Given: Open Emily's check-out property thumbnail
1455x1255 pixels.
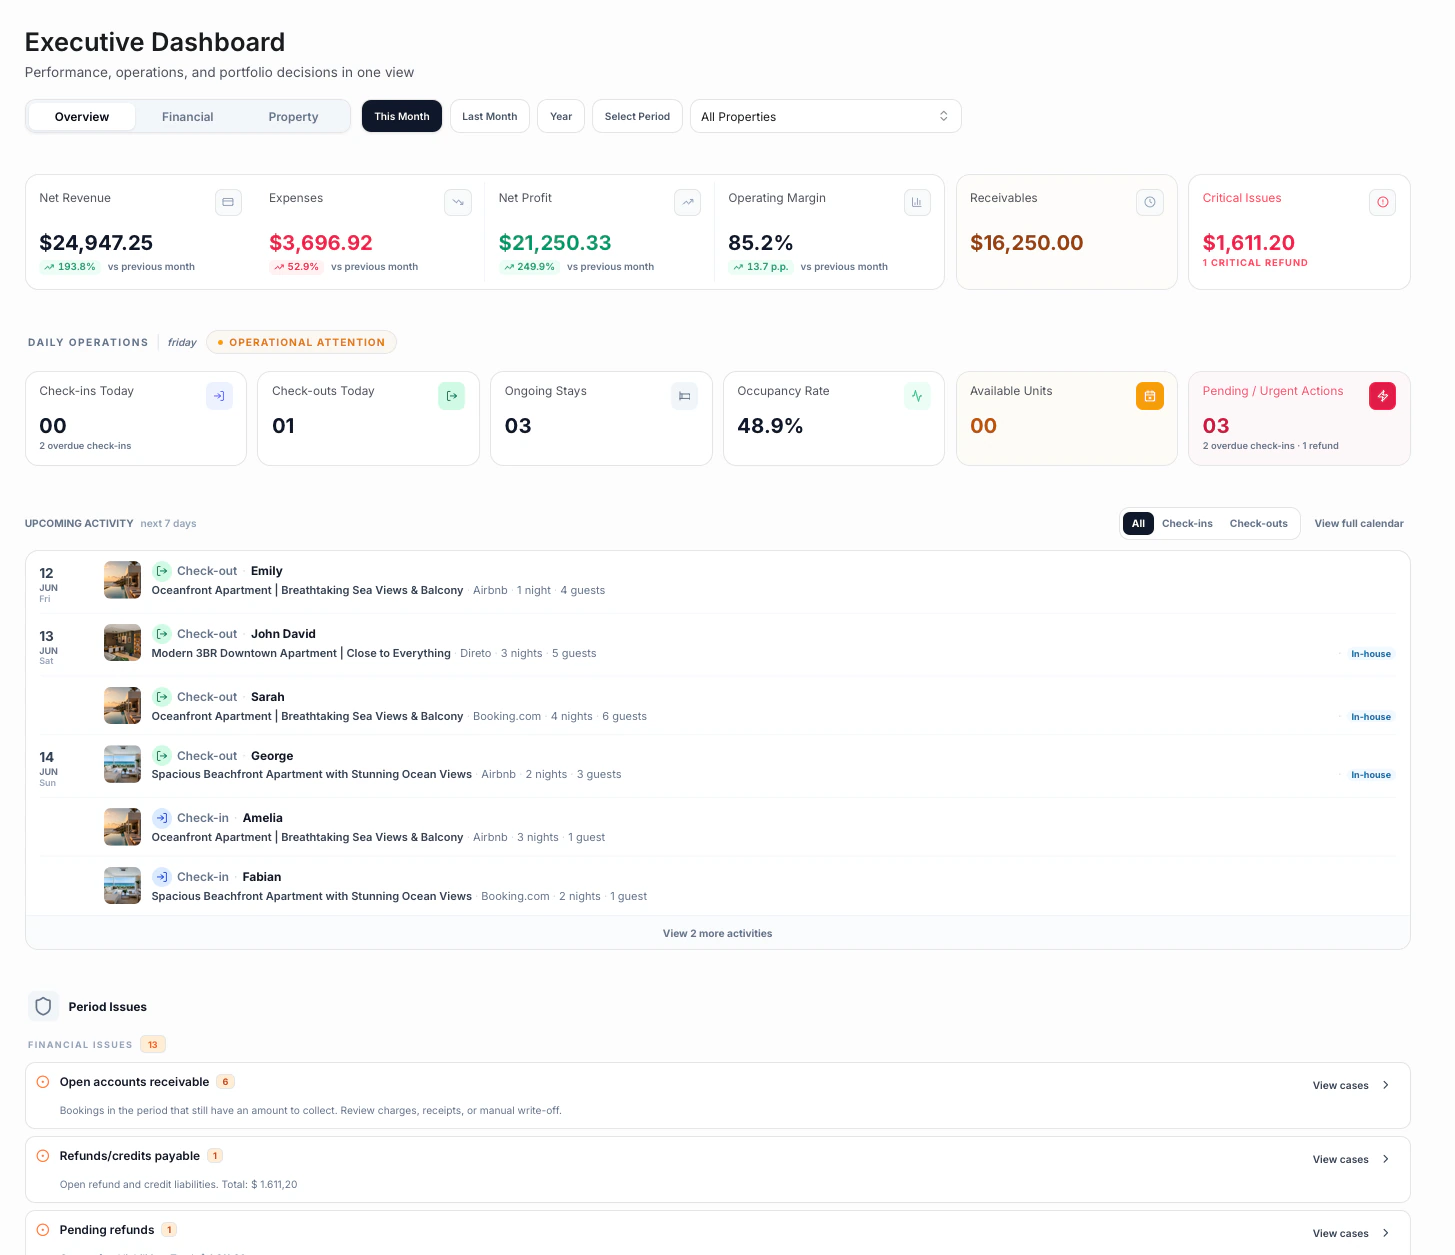Looking at the screenshot, I should click(x=122, y=580).
